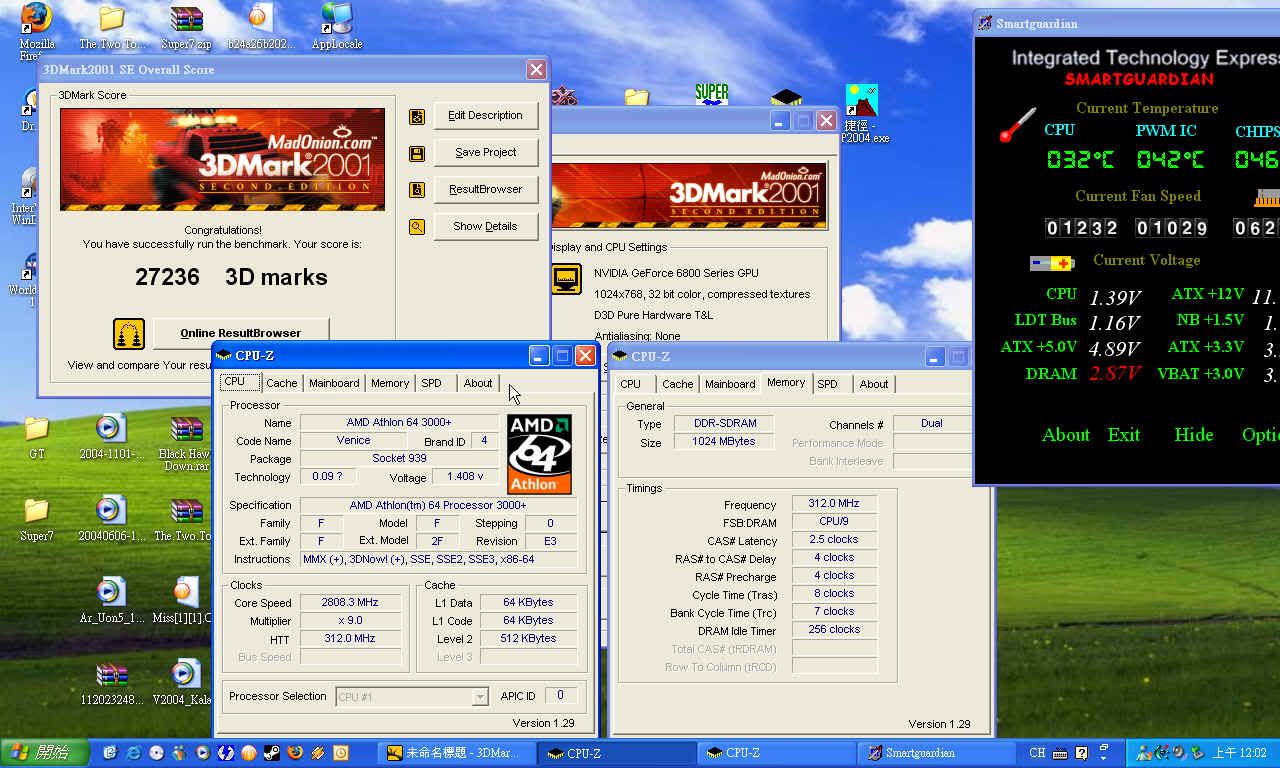Switch to 3DMark taskbar button
Viewport: 1280px width, 768px height.
pos(455,753)
